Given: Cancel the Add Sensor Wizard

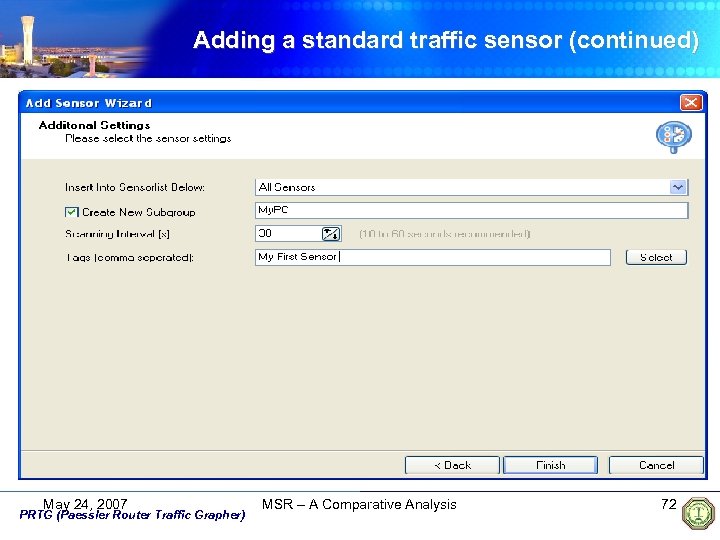Looking at the screenshot, I should [656, 465].
